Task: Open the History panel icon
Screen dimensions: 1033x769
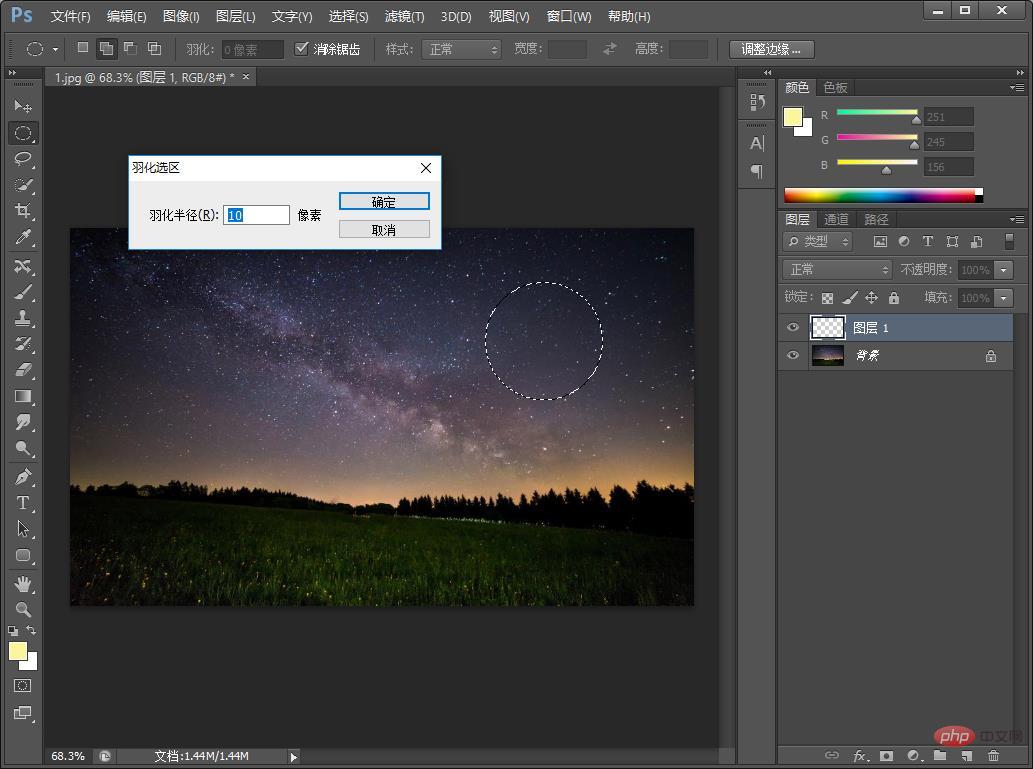Action: click(x=757, y=101)
